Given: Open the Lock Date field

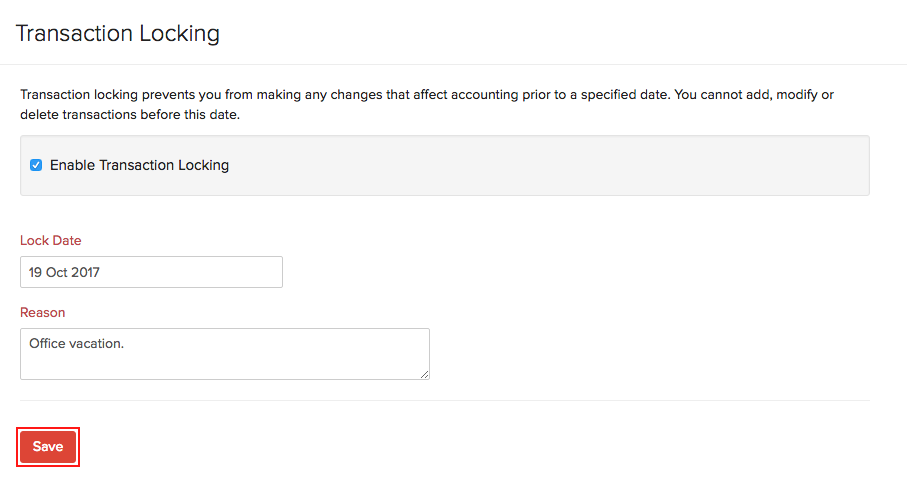Looking at the screenshot, I should tap(152, 272).
